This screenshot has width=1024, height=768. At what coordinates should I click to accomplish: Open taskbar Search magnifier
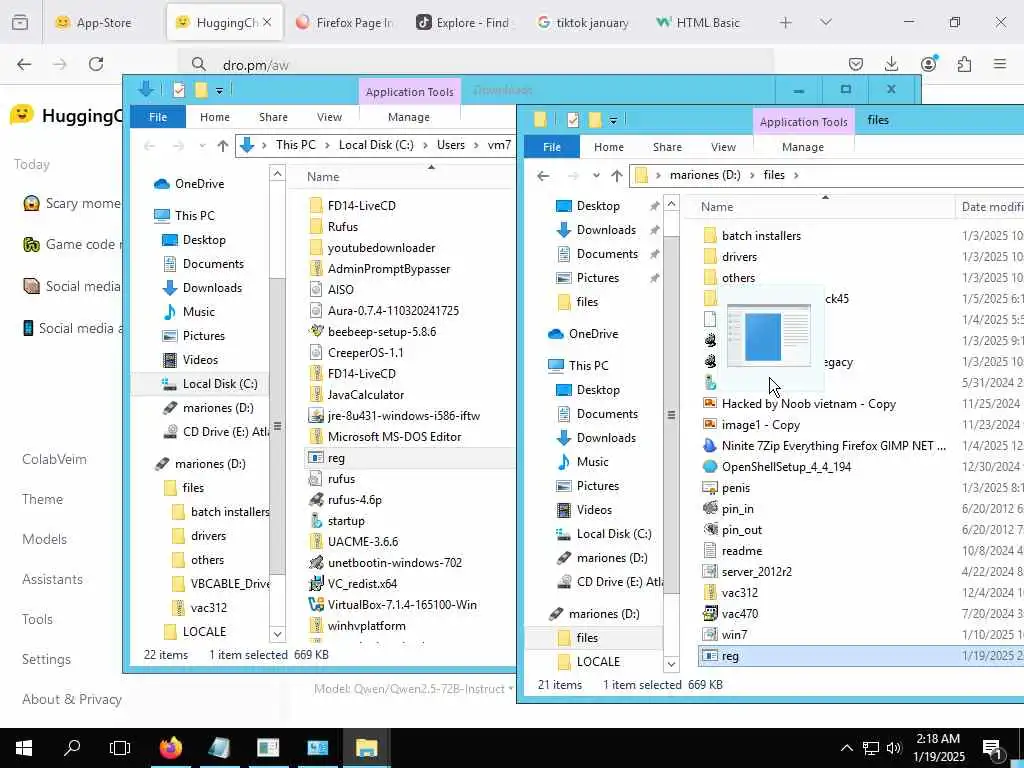[72, 748]
